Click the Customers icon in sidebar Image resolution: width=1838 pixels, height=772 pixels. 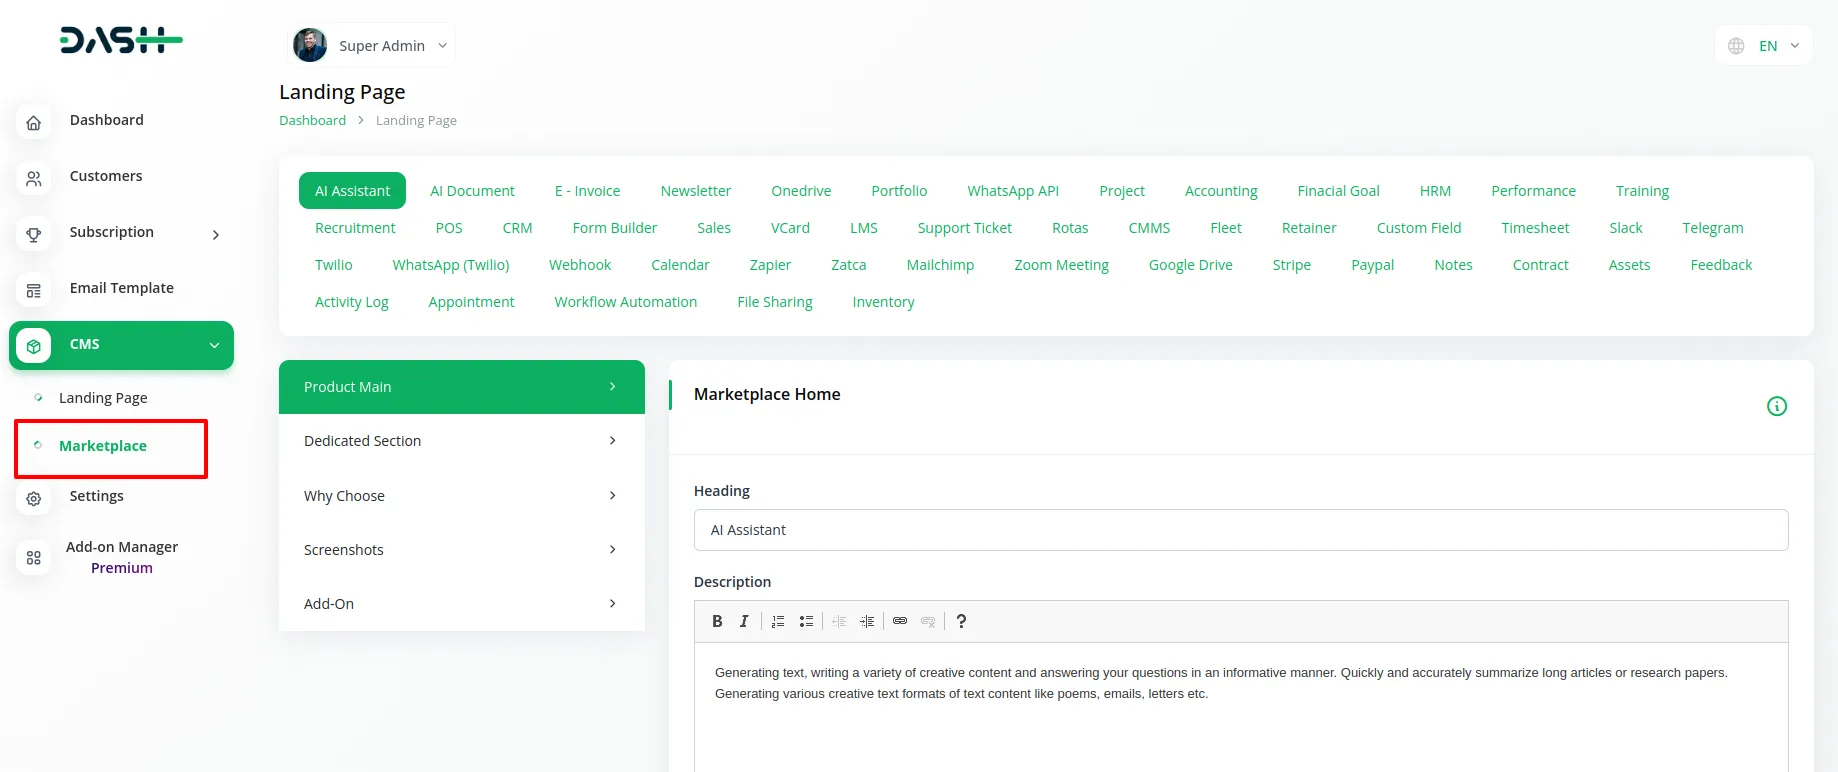[34, 178]
